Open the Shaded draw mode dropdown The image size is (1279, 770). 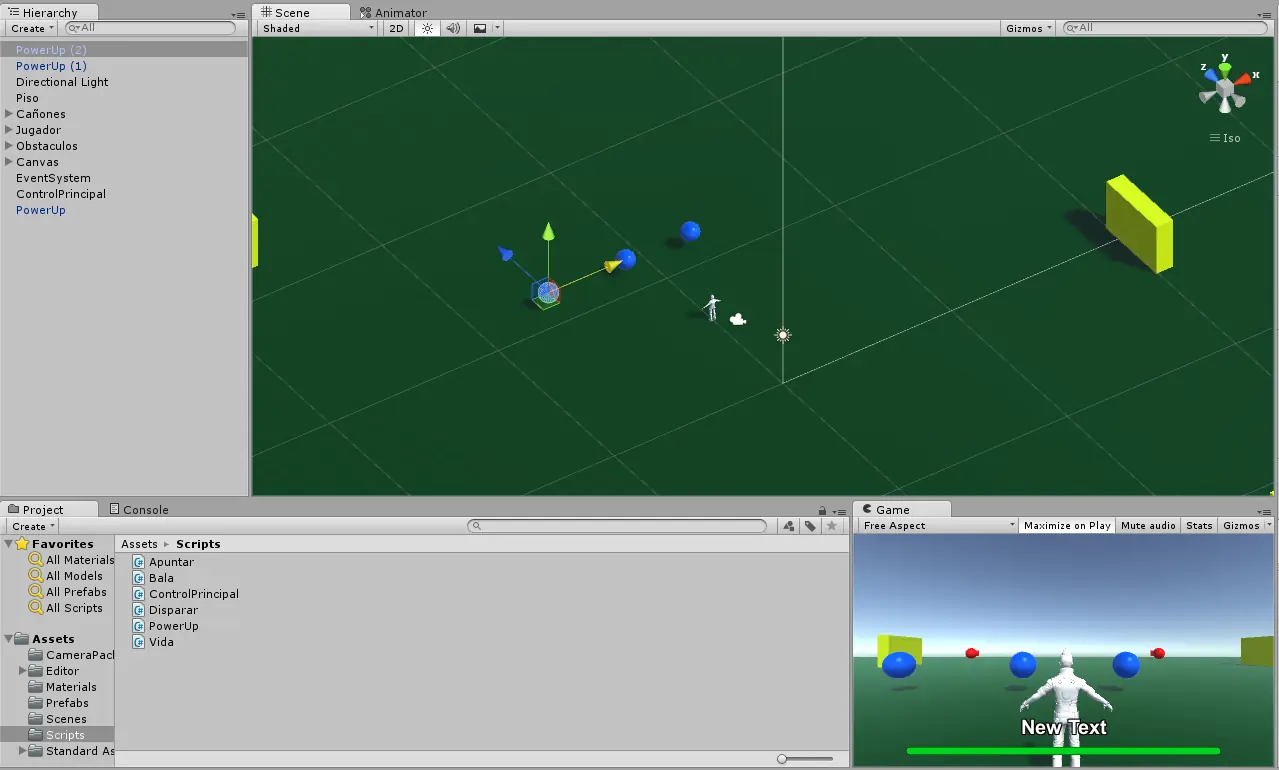click(317, 28)
